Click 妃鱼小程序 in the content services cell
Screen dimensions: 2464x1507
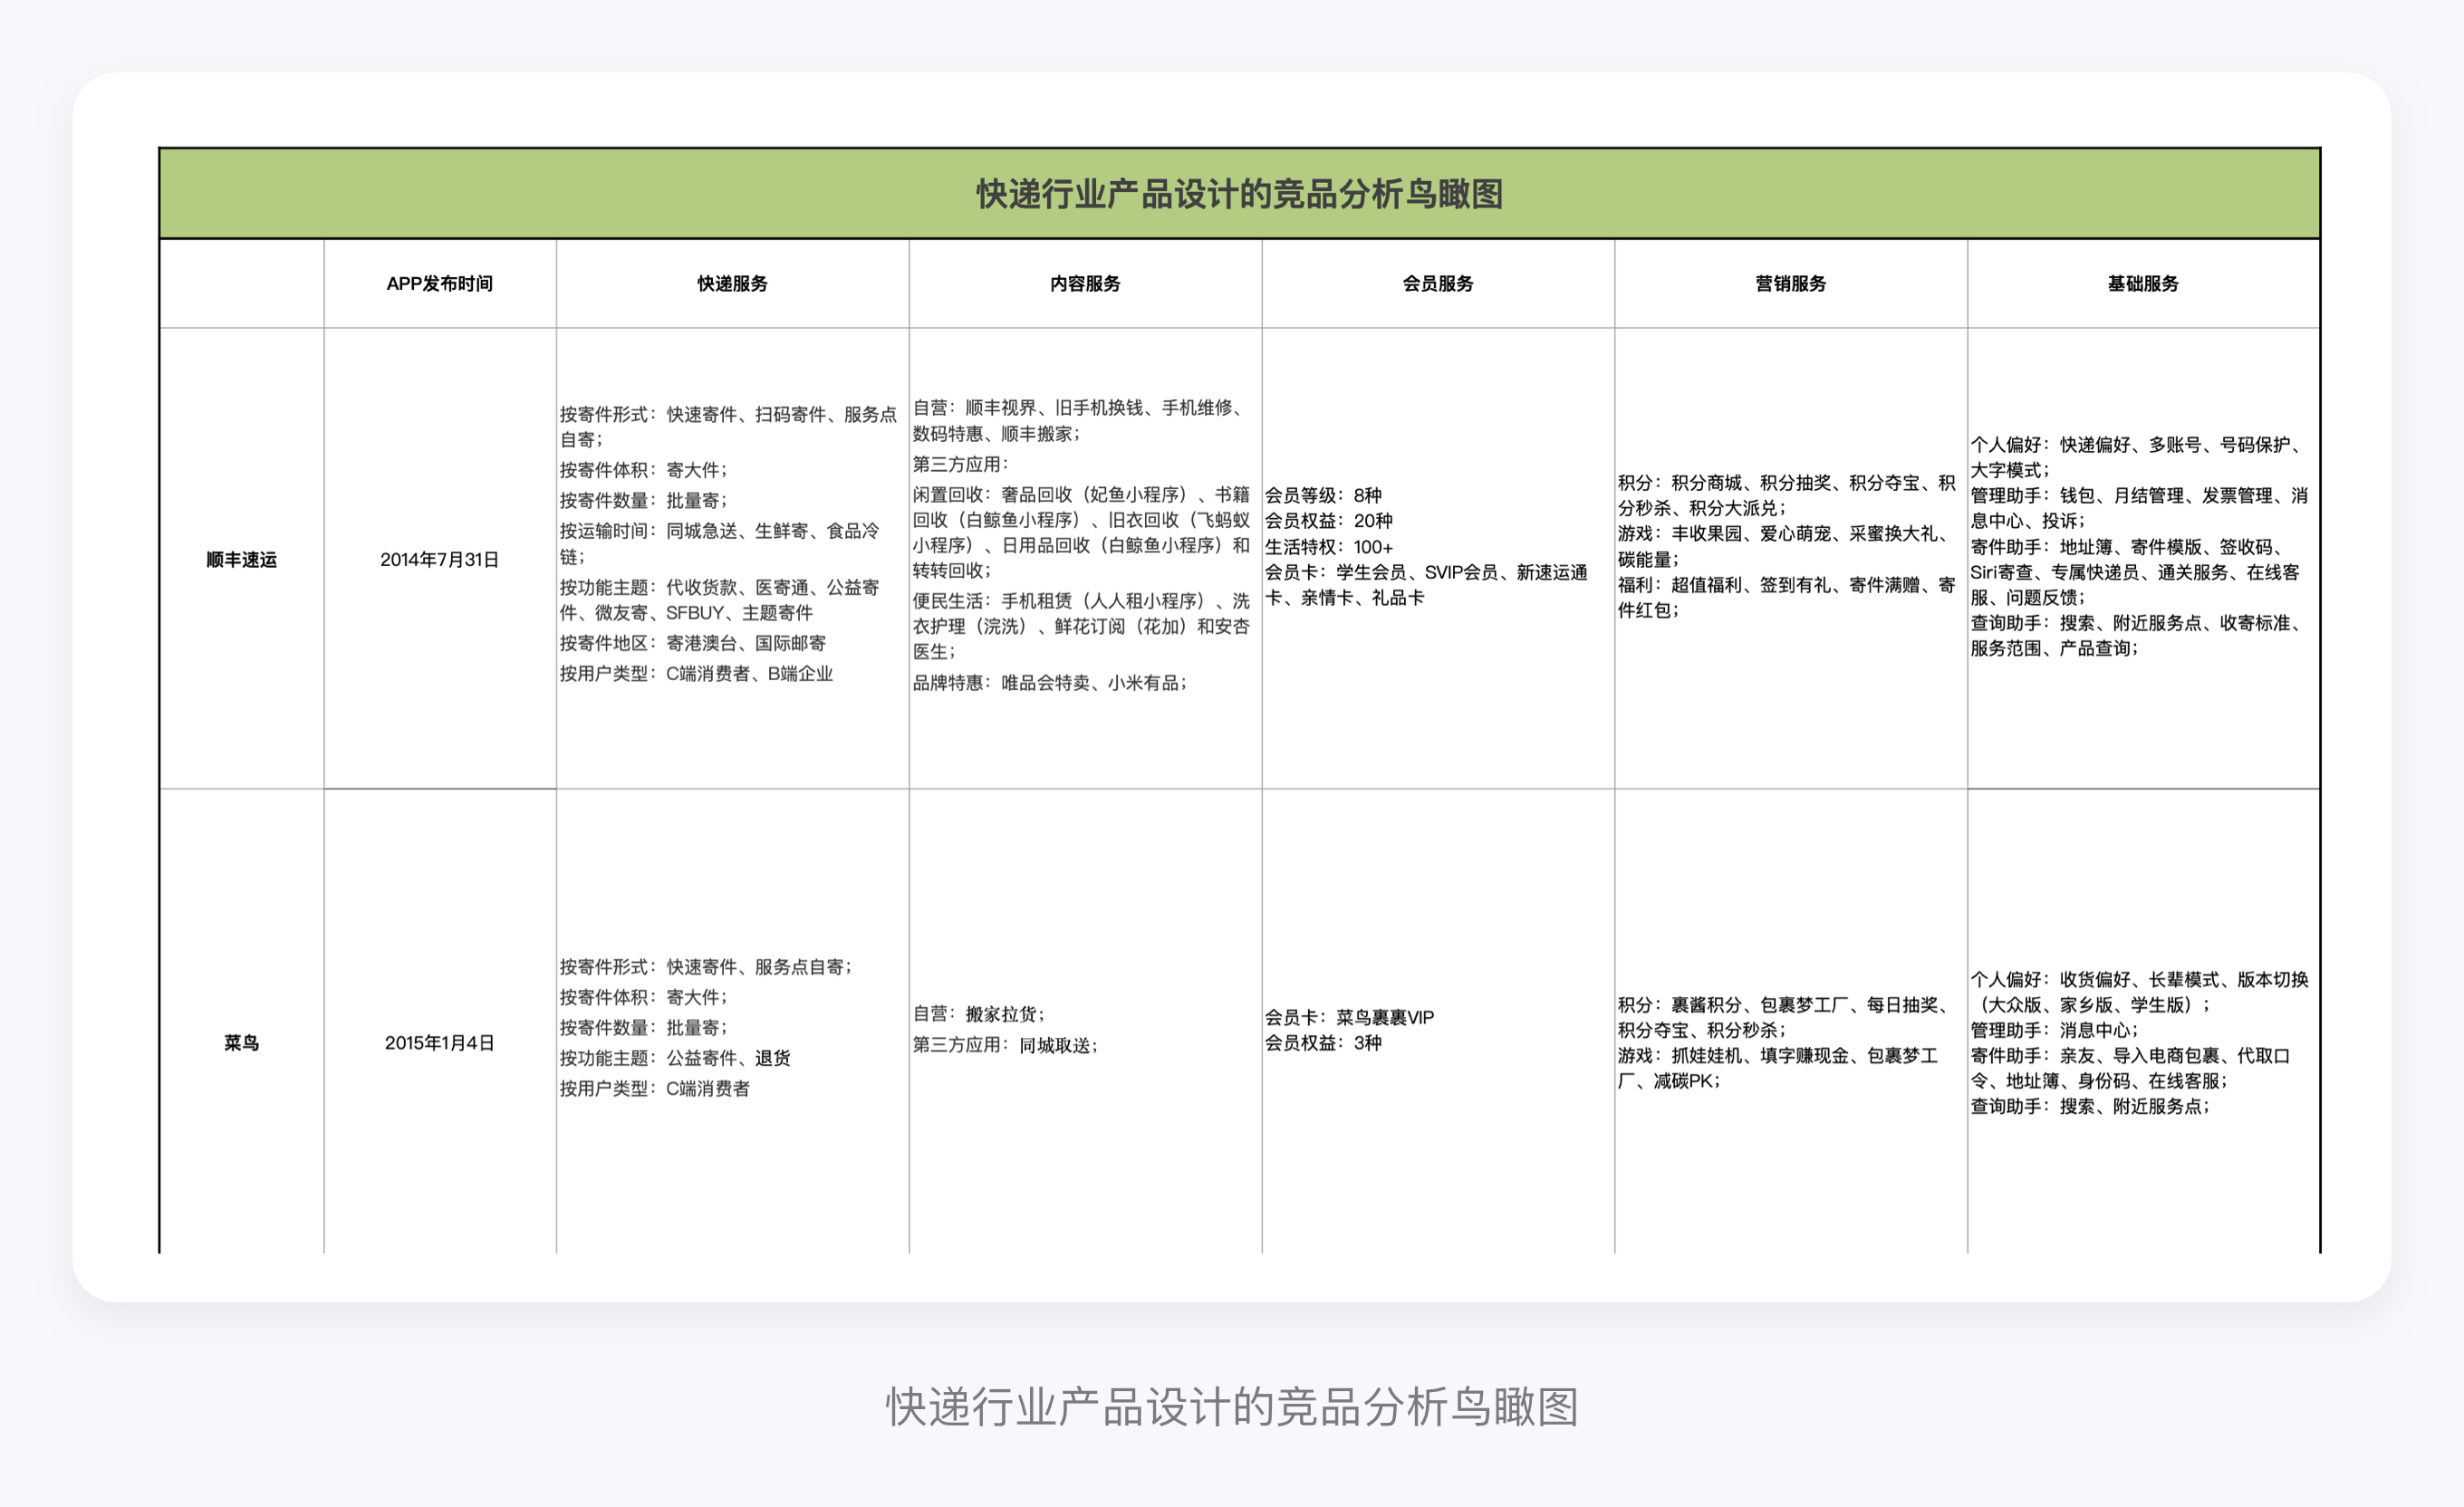pos(1136,492)
